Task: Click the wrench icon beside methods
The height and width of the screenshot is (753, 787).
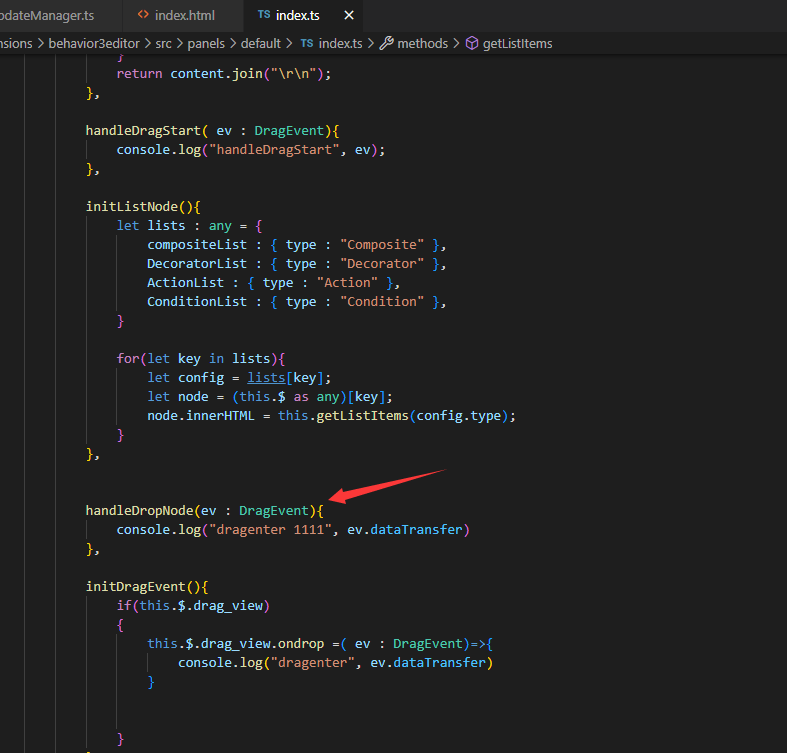Action: tap(386, 44)
